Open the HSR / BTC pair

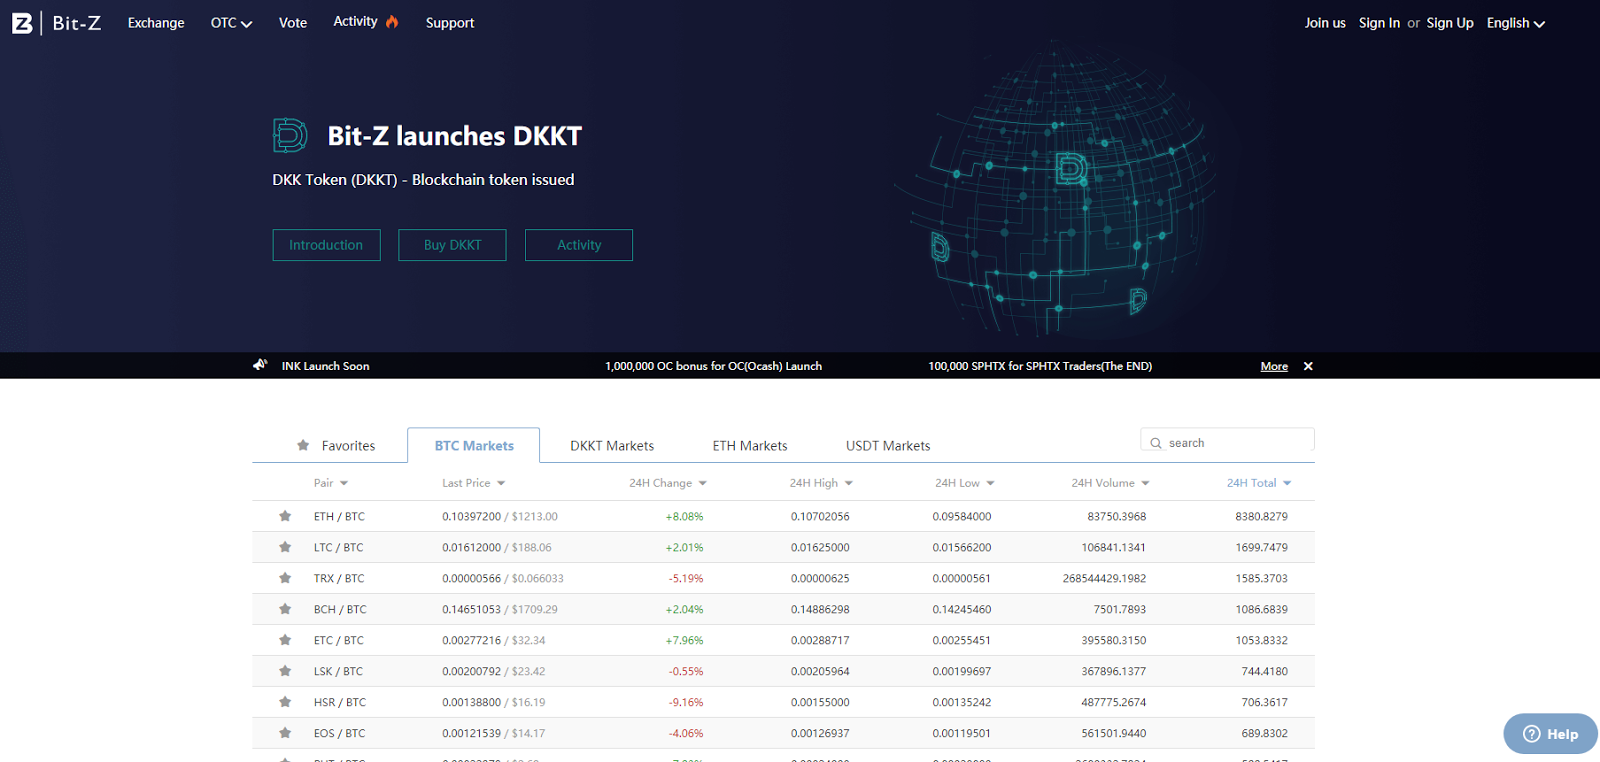[x=340, y=702]
